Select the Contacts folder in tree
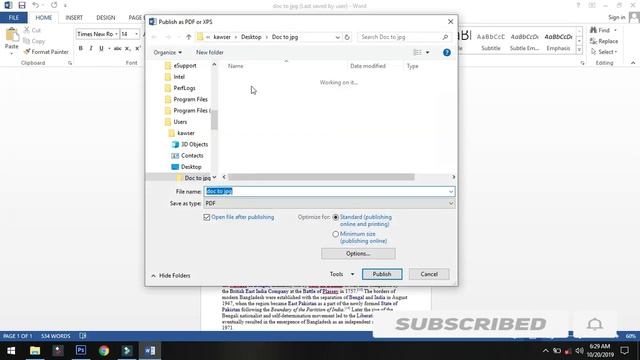This screenshot has width=640, height=360. pos(188,156)
